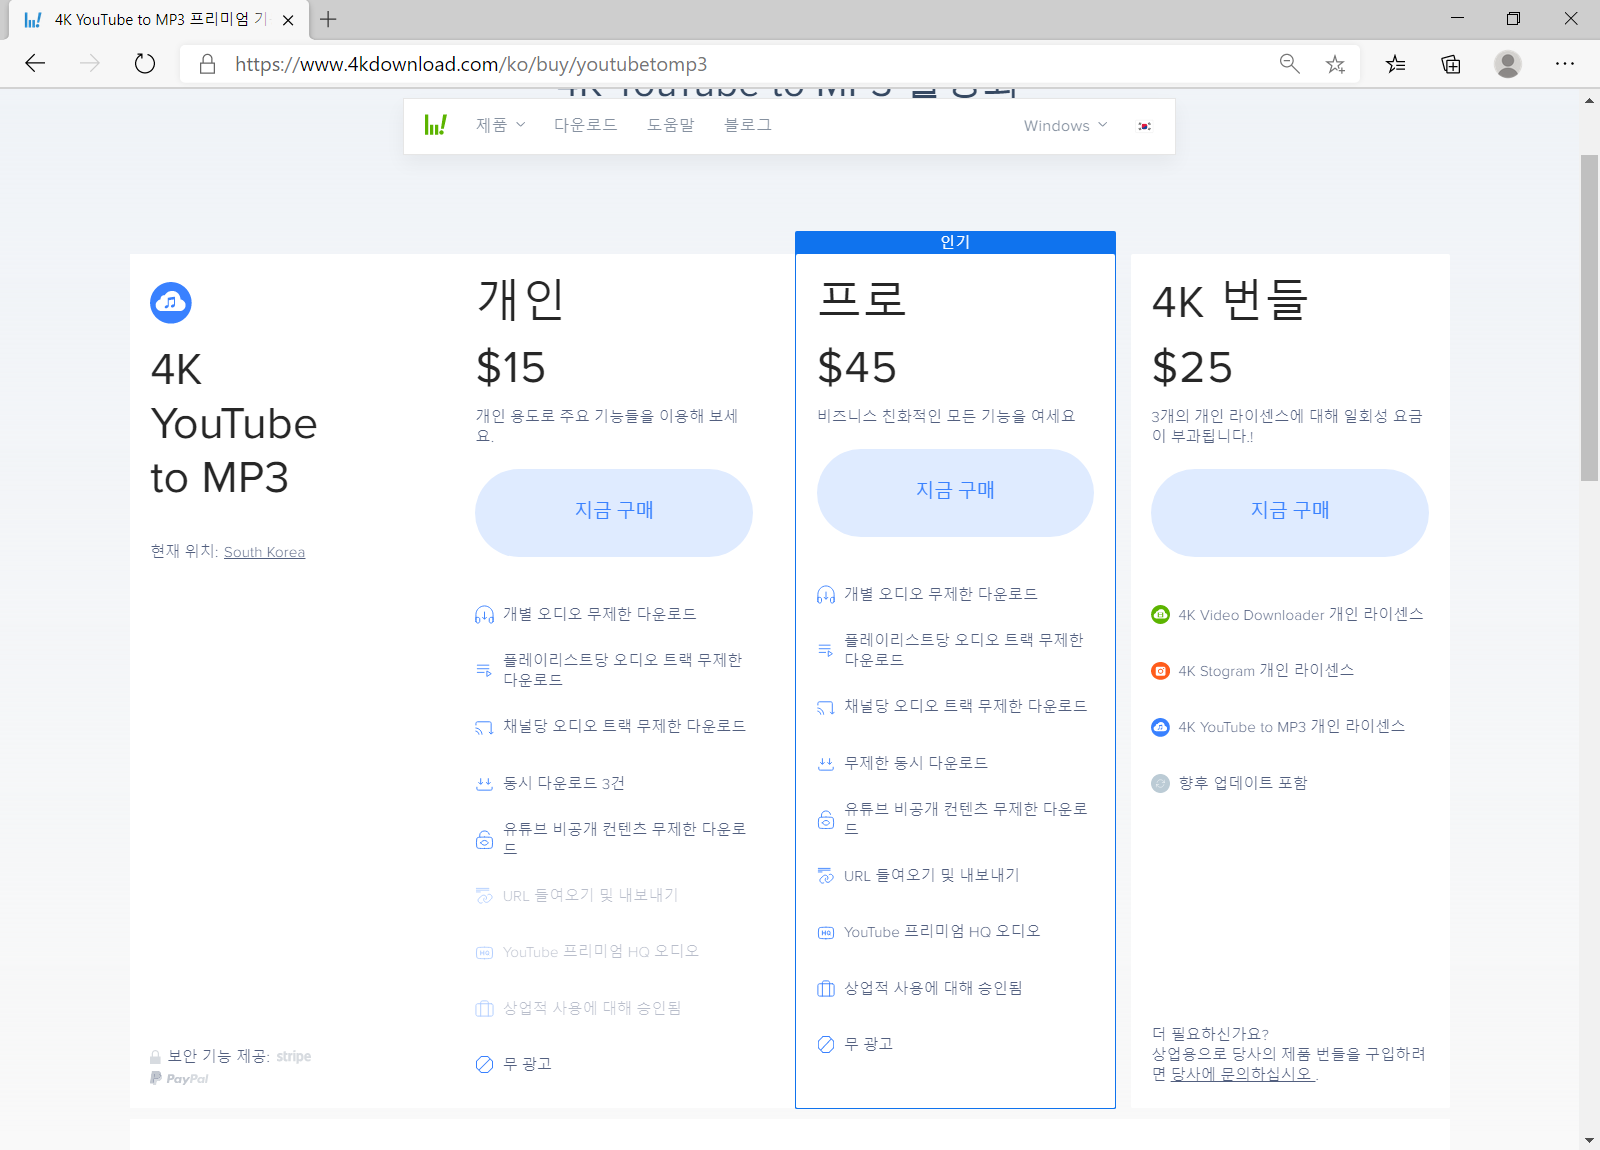Click the 4K Download logo in navbar
The width and height of the screenshot is (1600, 1150).
435,125
